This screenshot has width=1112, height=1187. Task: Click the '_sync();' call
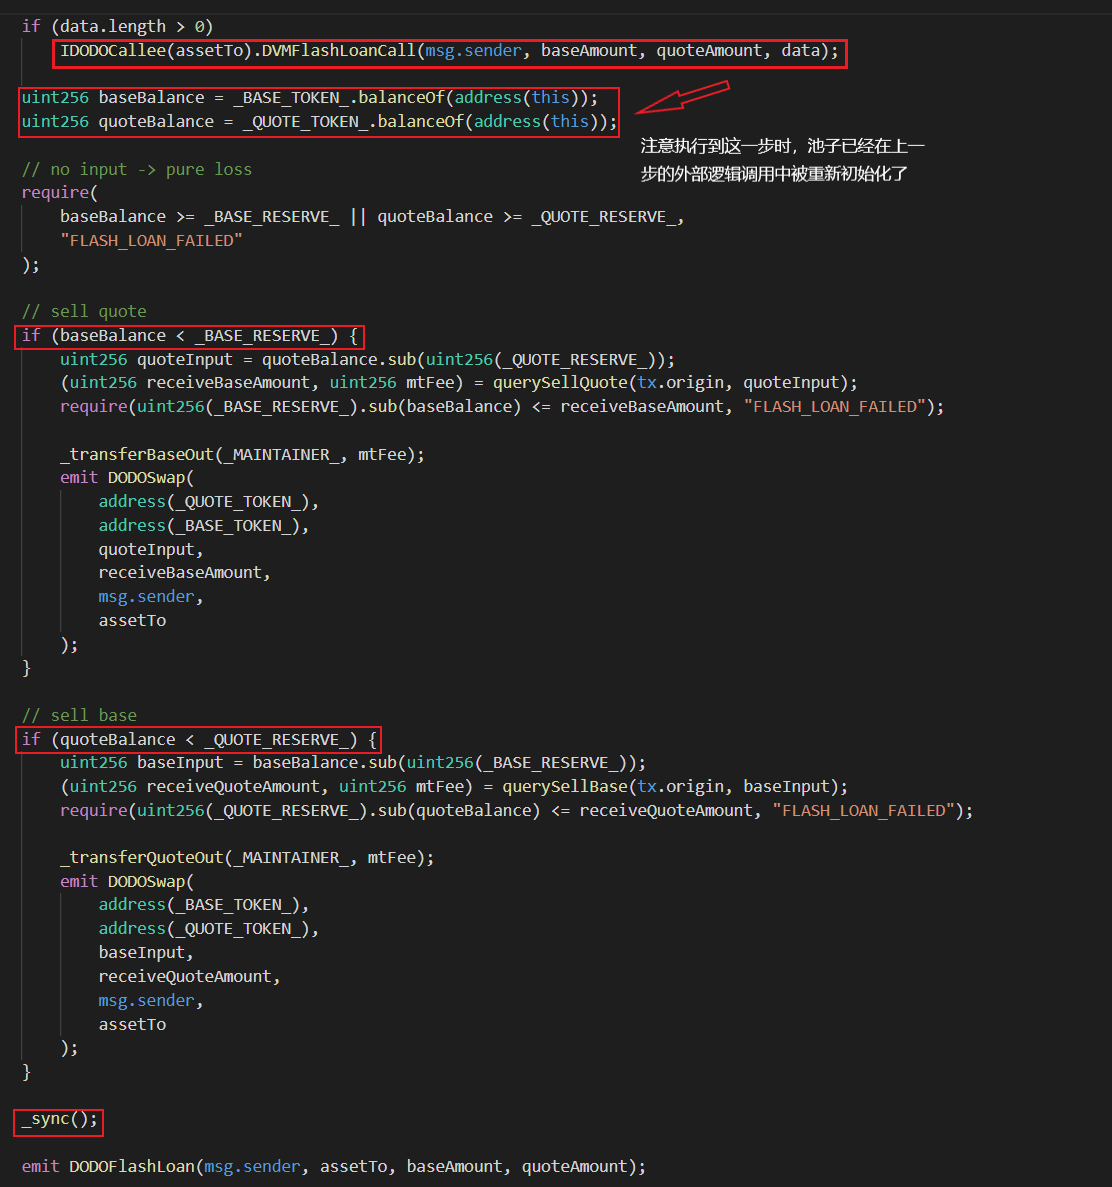(x=60, y=1119)
